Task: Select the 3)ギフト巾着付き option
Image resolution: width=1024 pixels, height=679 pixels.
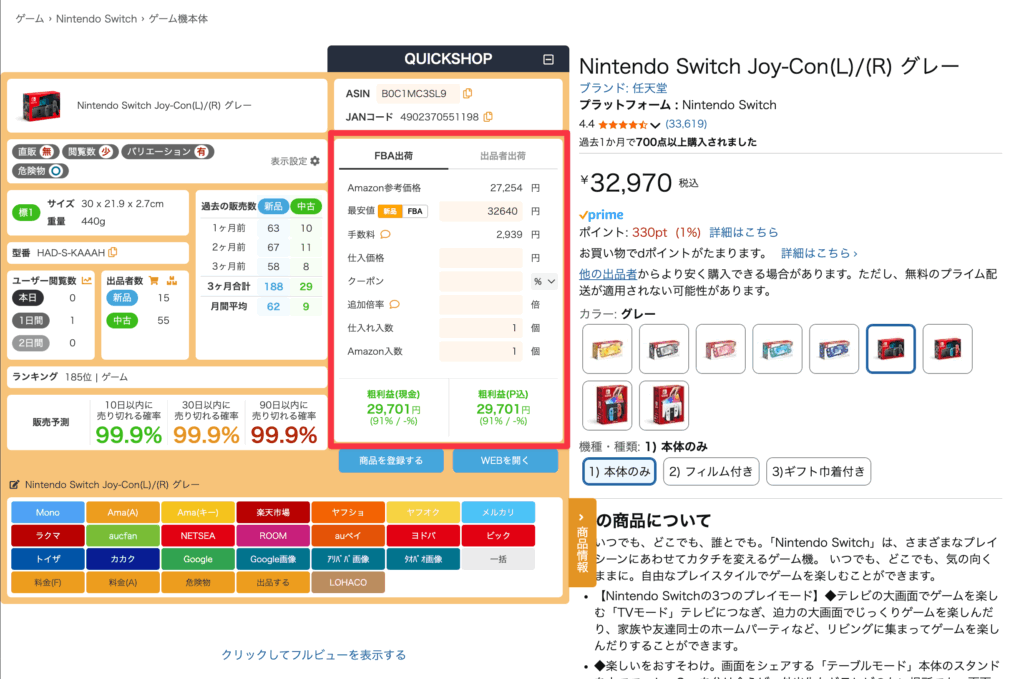Action: (818, 471)
